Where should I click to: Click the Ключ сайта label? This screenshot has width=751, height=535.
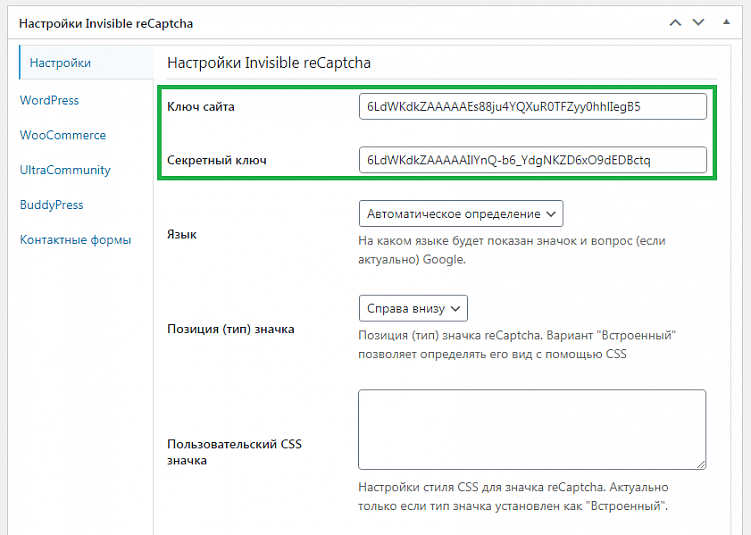tap(201, 107)
